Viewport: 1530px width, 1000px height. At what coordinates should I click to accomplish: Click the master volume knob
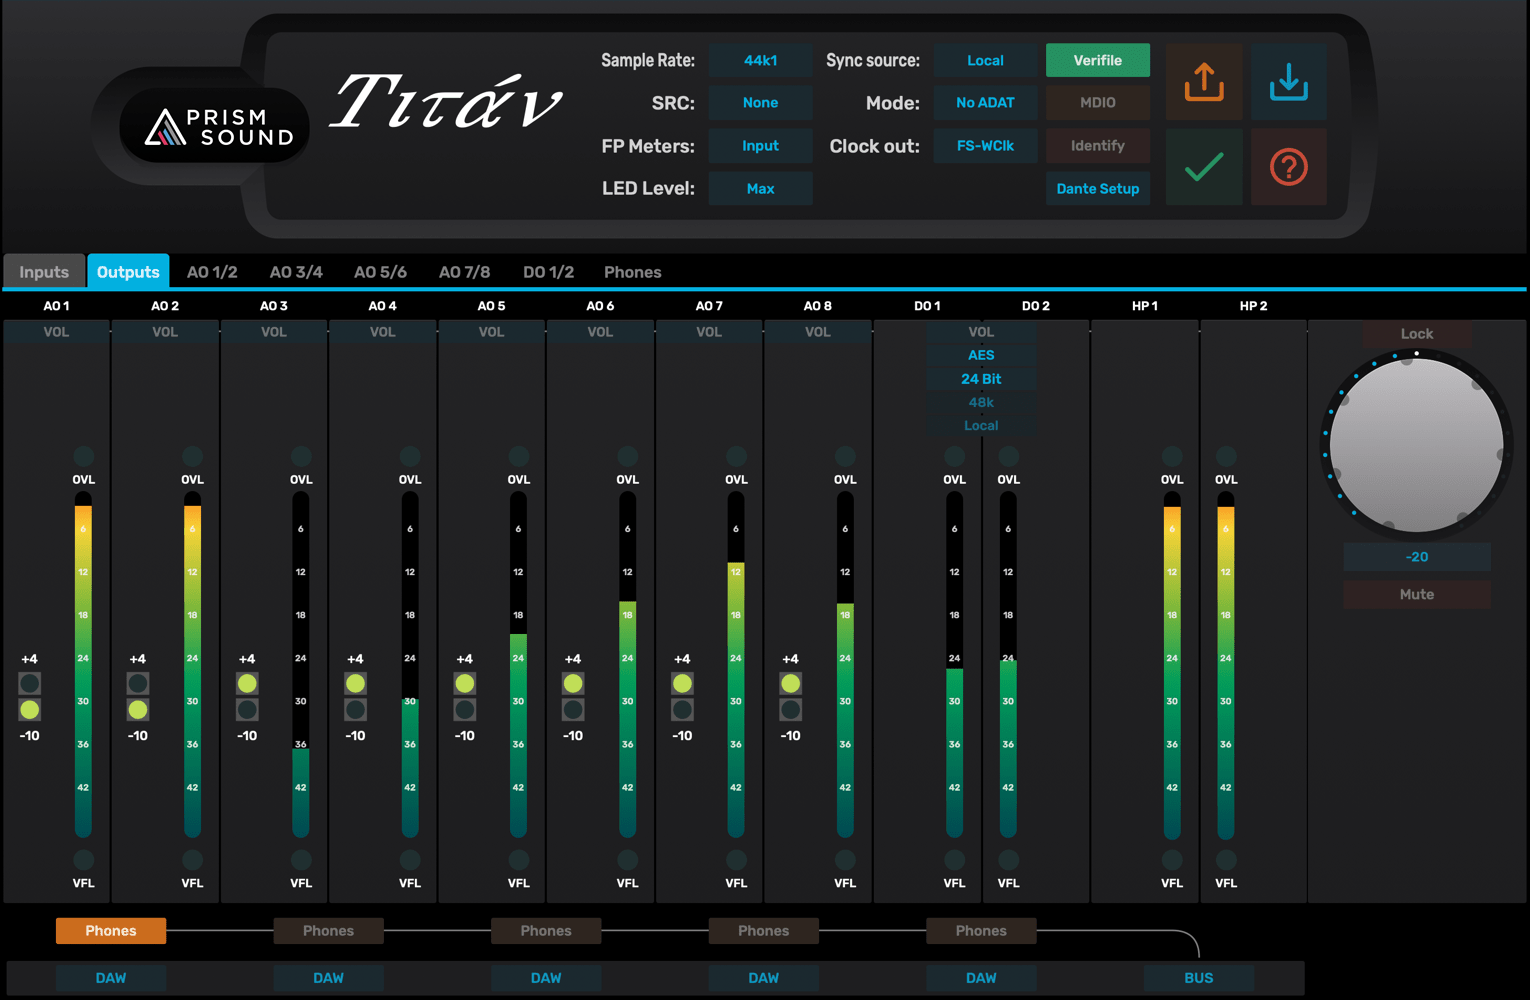[1416, 445]
